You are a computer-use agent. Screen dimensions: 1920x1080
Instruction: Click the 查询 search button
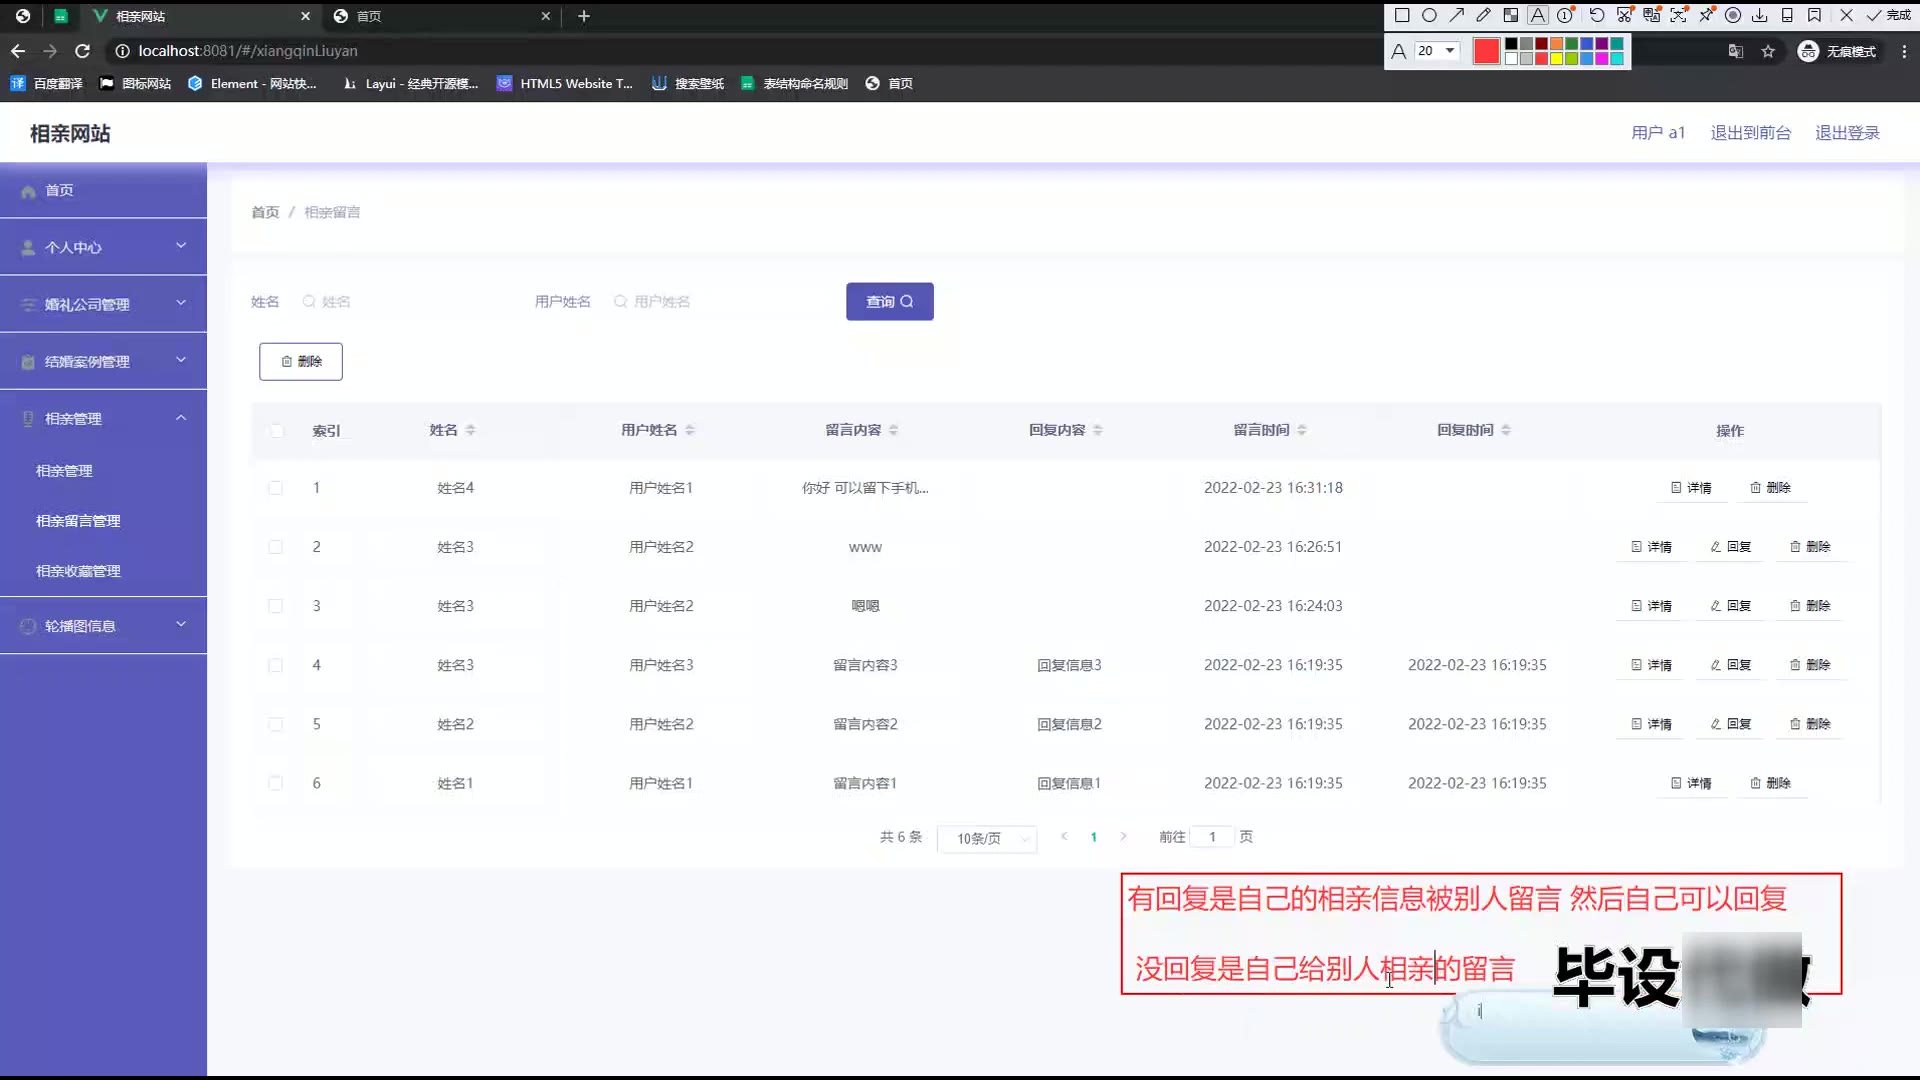(889, 302)
